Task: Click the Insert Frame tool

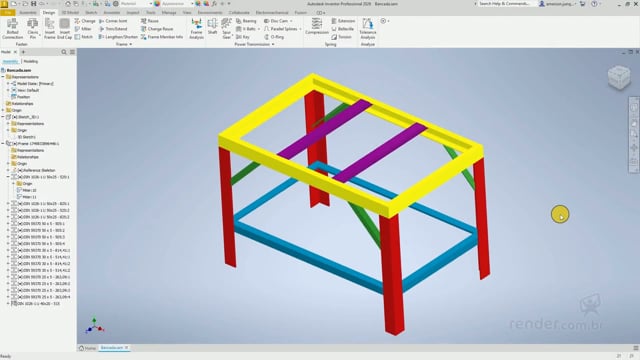Action: click(x=49, y=29)
